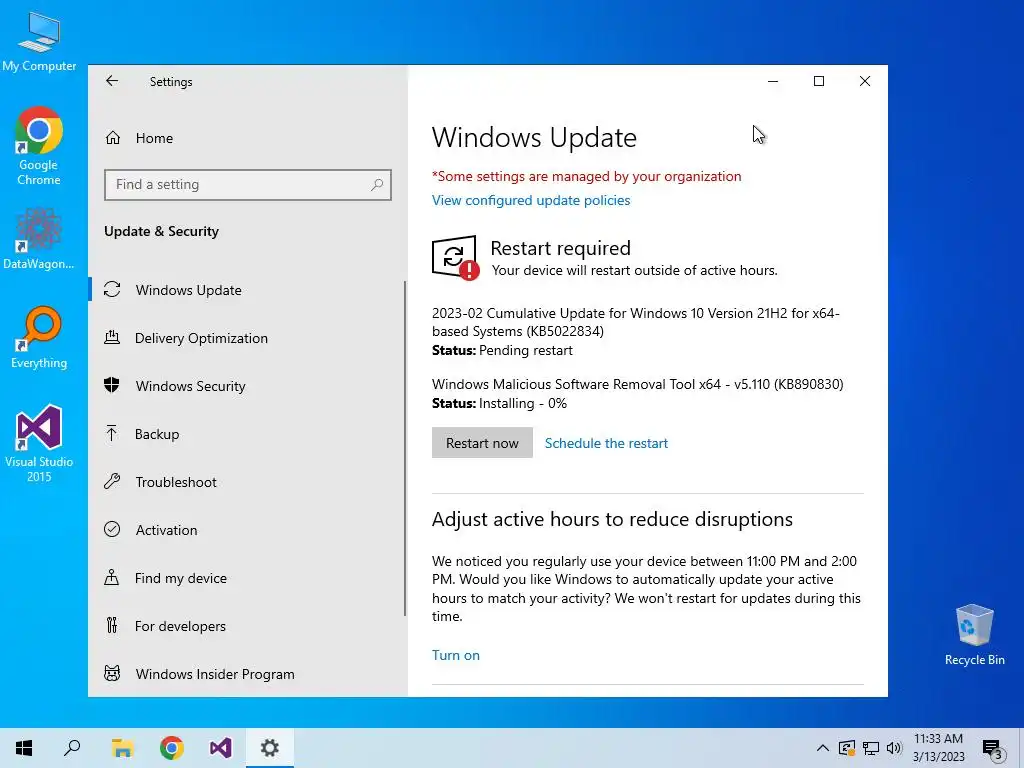
Task: Click the Status: Installing - 0% text
Action: (500, 404)
